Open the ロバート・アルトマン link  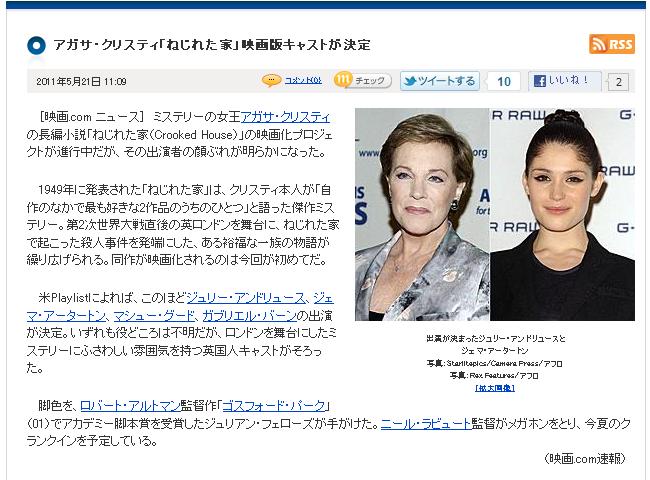tap(130, 405)
